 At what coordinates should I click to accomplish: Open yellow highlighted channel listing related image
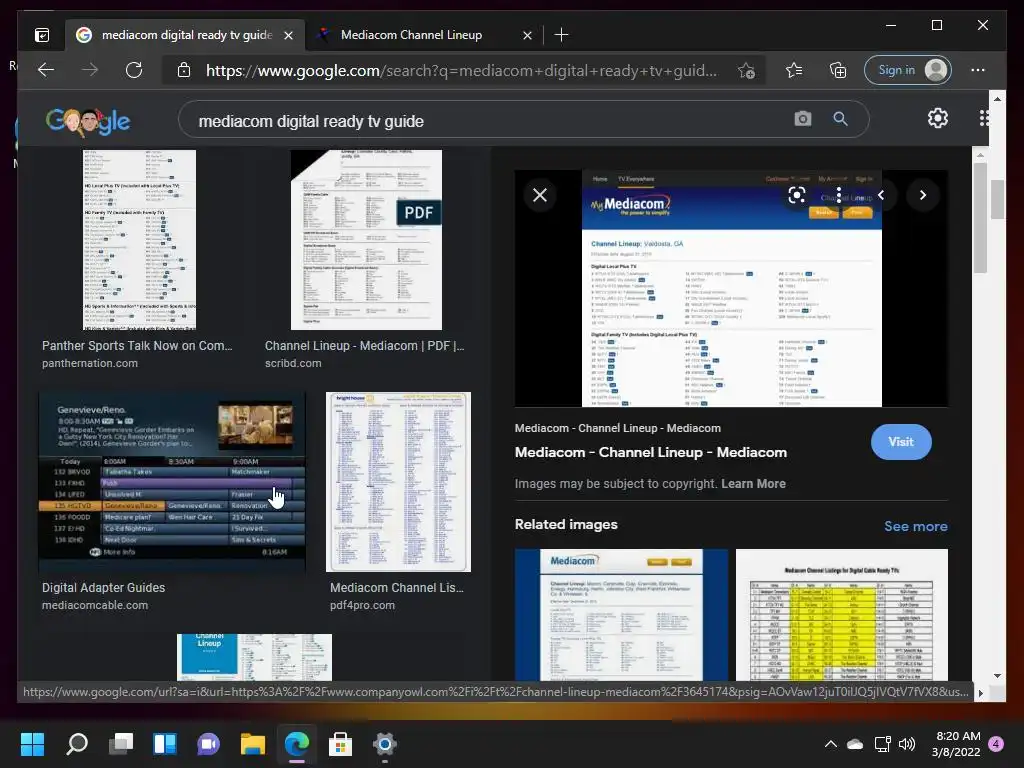click(842, 615)
